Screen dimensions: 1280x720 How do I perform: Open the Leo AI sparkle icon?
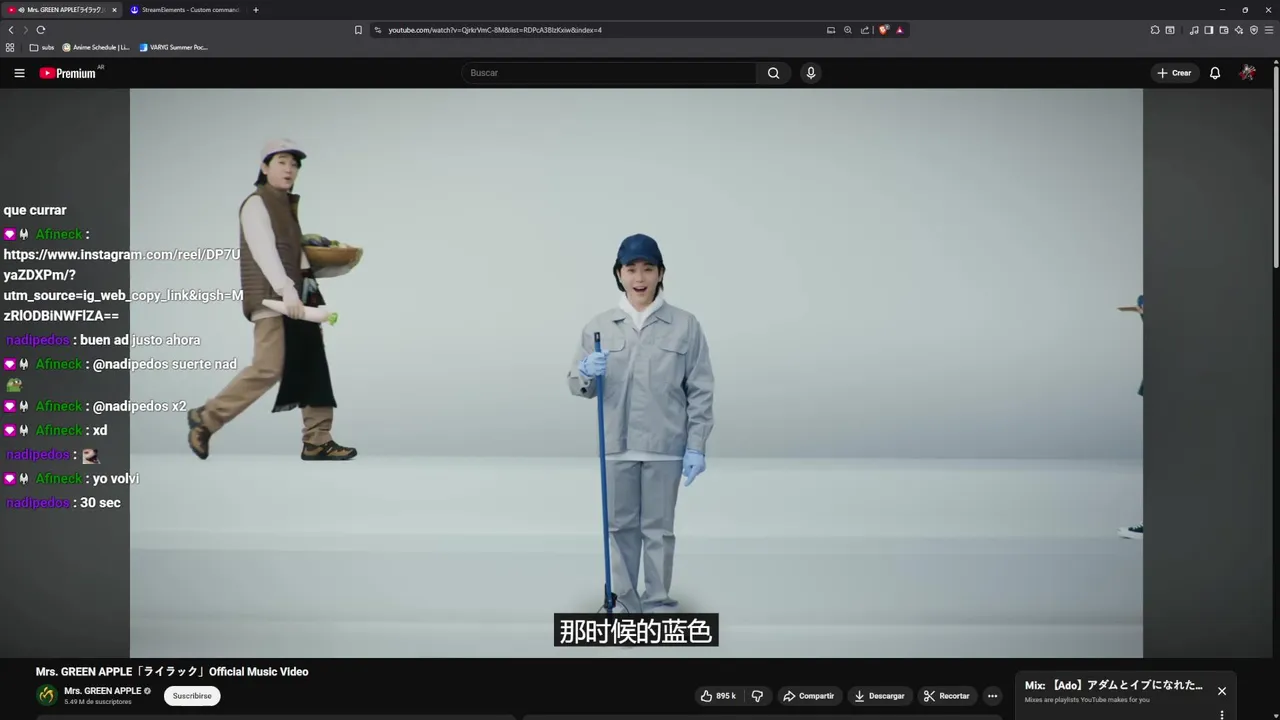click(1239, 30)
